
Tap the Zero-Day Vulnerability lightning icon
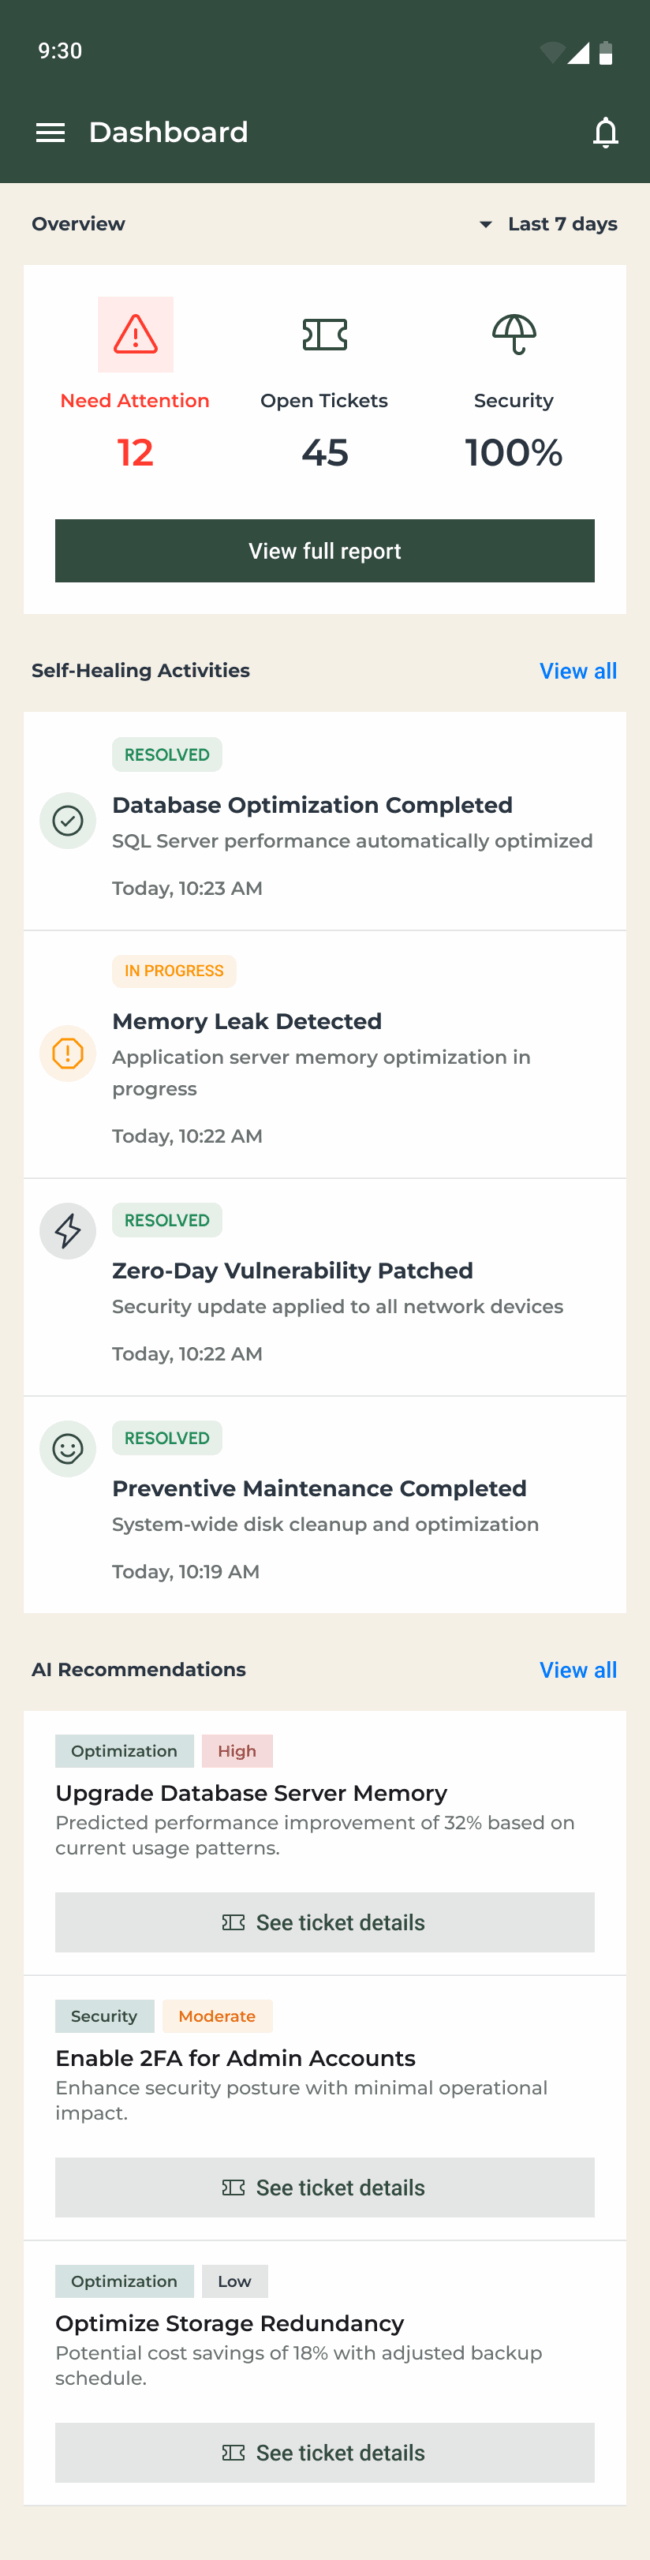[x=68, y=1231]
